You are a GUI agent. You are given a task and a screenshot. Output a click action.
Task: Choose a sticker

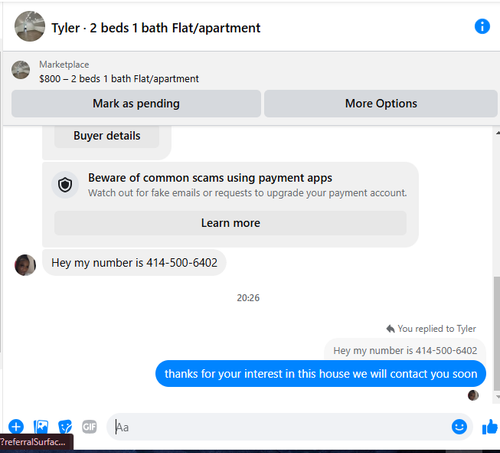(65, 426)
